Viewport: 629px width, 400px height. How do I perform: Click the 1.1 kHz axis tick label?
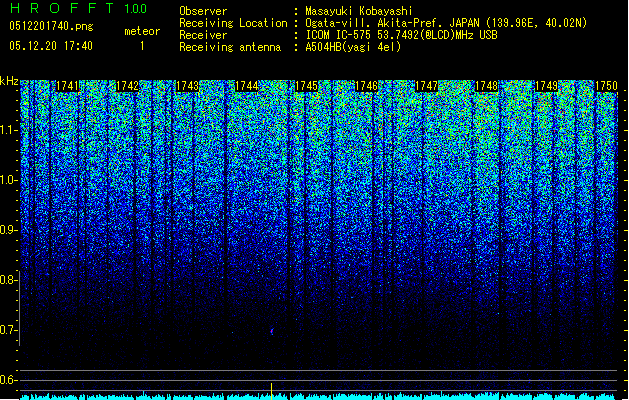pyautogui.click(x=7, y=130)
